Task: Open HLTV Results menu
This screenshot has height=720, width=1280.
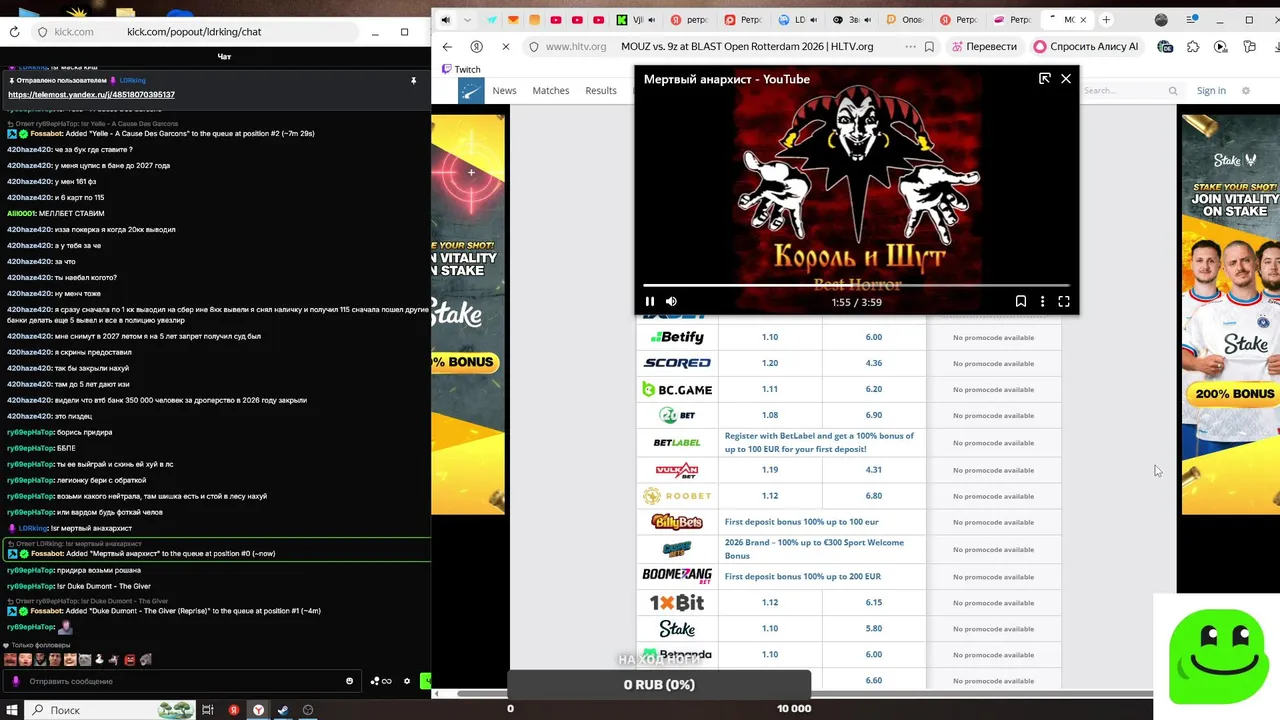Action: pos(601,90)
